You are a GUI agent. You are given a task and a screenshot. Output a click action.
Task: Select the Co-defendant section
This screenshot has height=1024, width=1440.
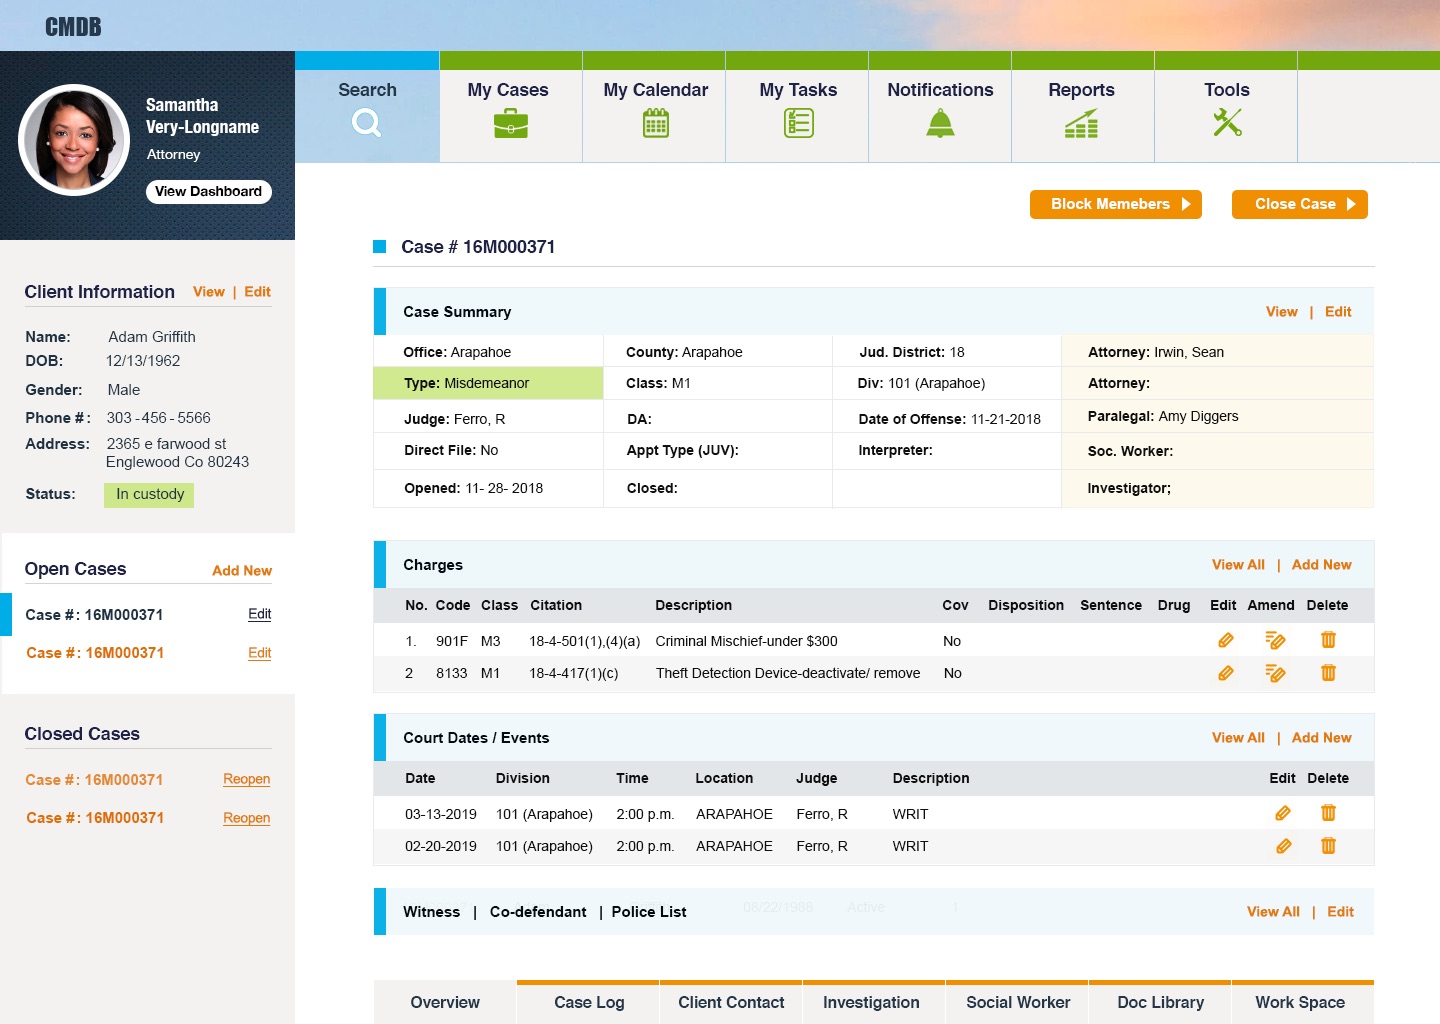tap(538, 912)
